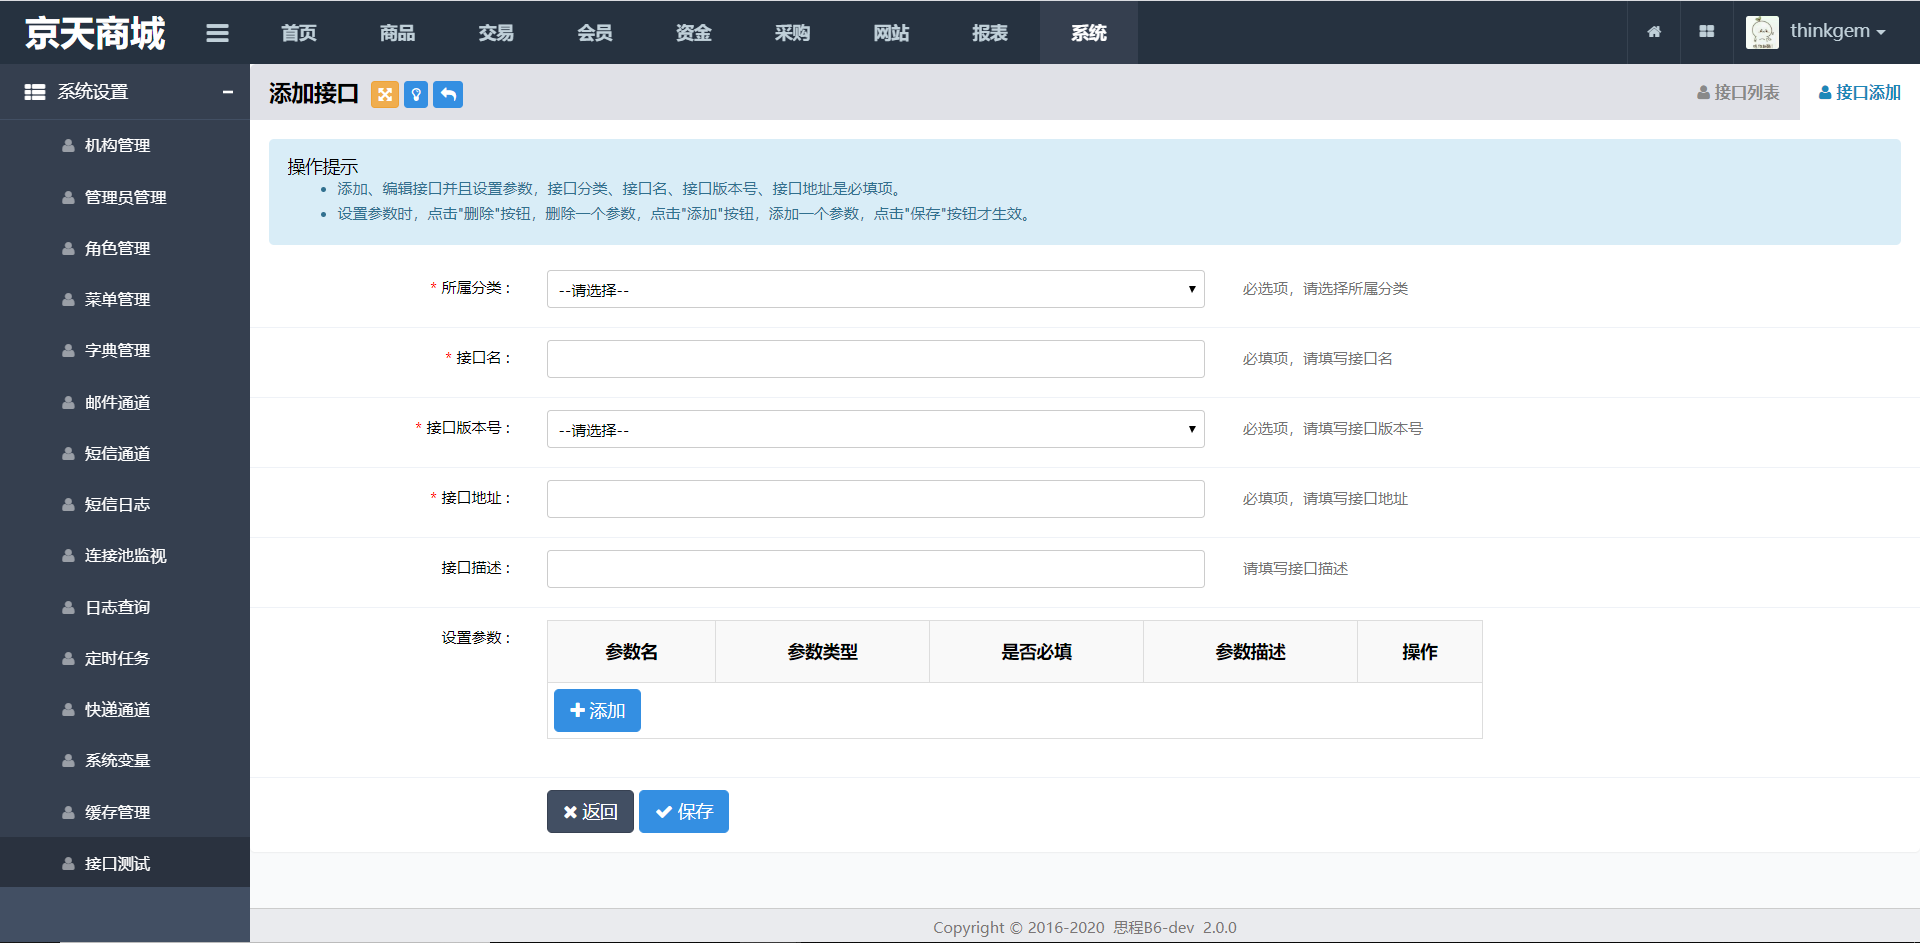Focus the 接口地址 input field

tap(875, 499)
